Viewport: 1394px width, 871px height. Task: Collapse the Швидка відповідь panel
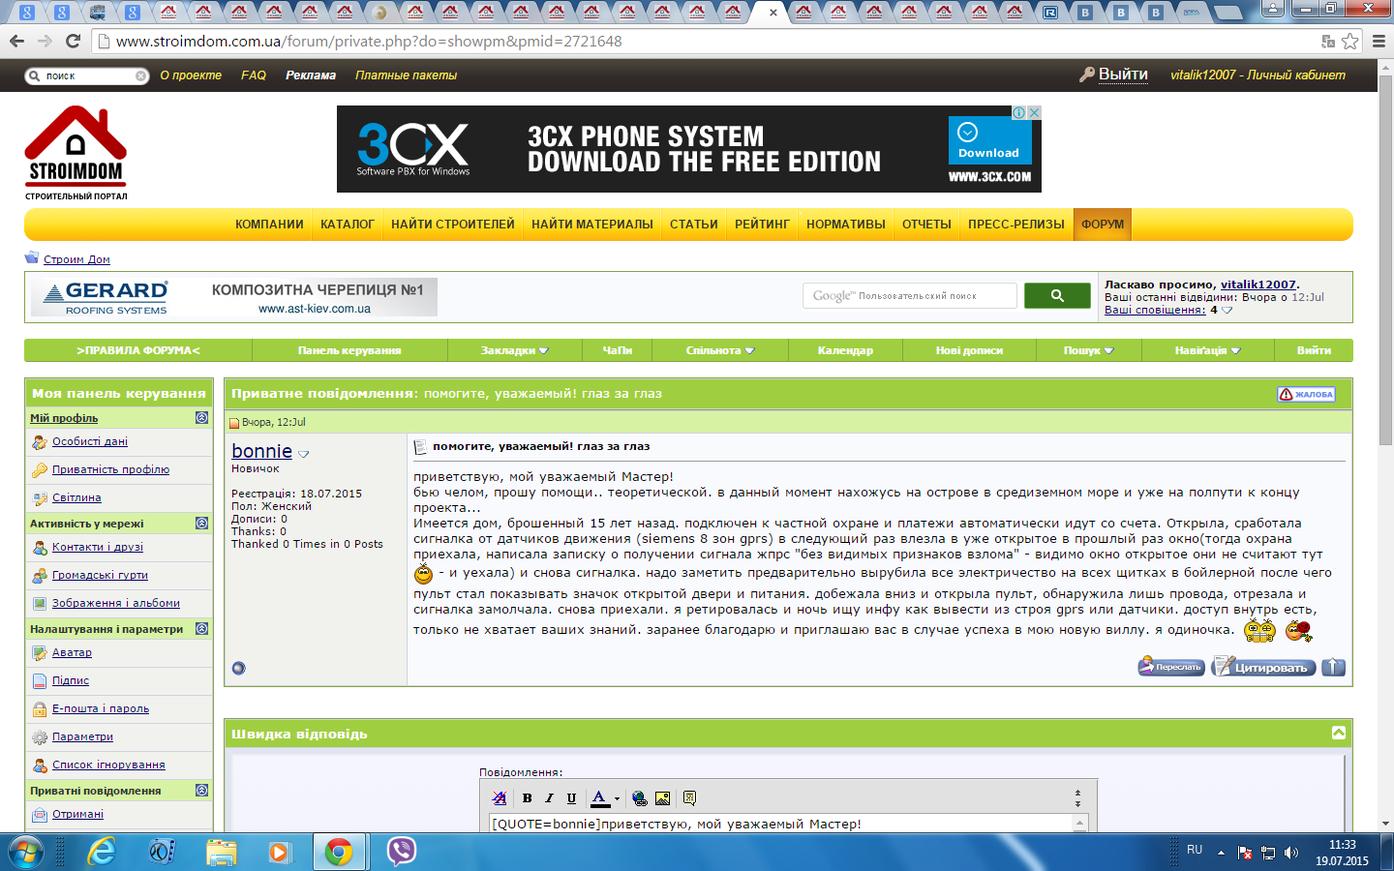(1338, 733)
